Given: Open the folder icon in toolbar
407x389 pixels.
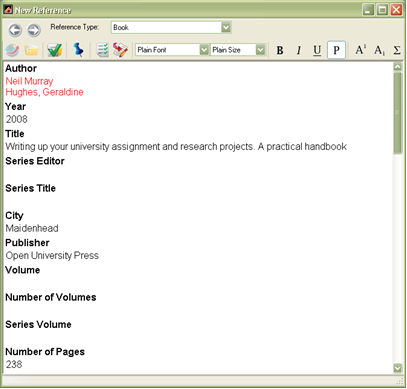Looking at the screenshot, I should [x=32, y=50].
